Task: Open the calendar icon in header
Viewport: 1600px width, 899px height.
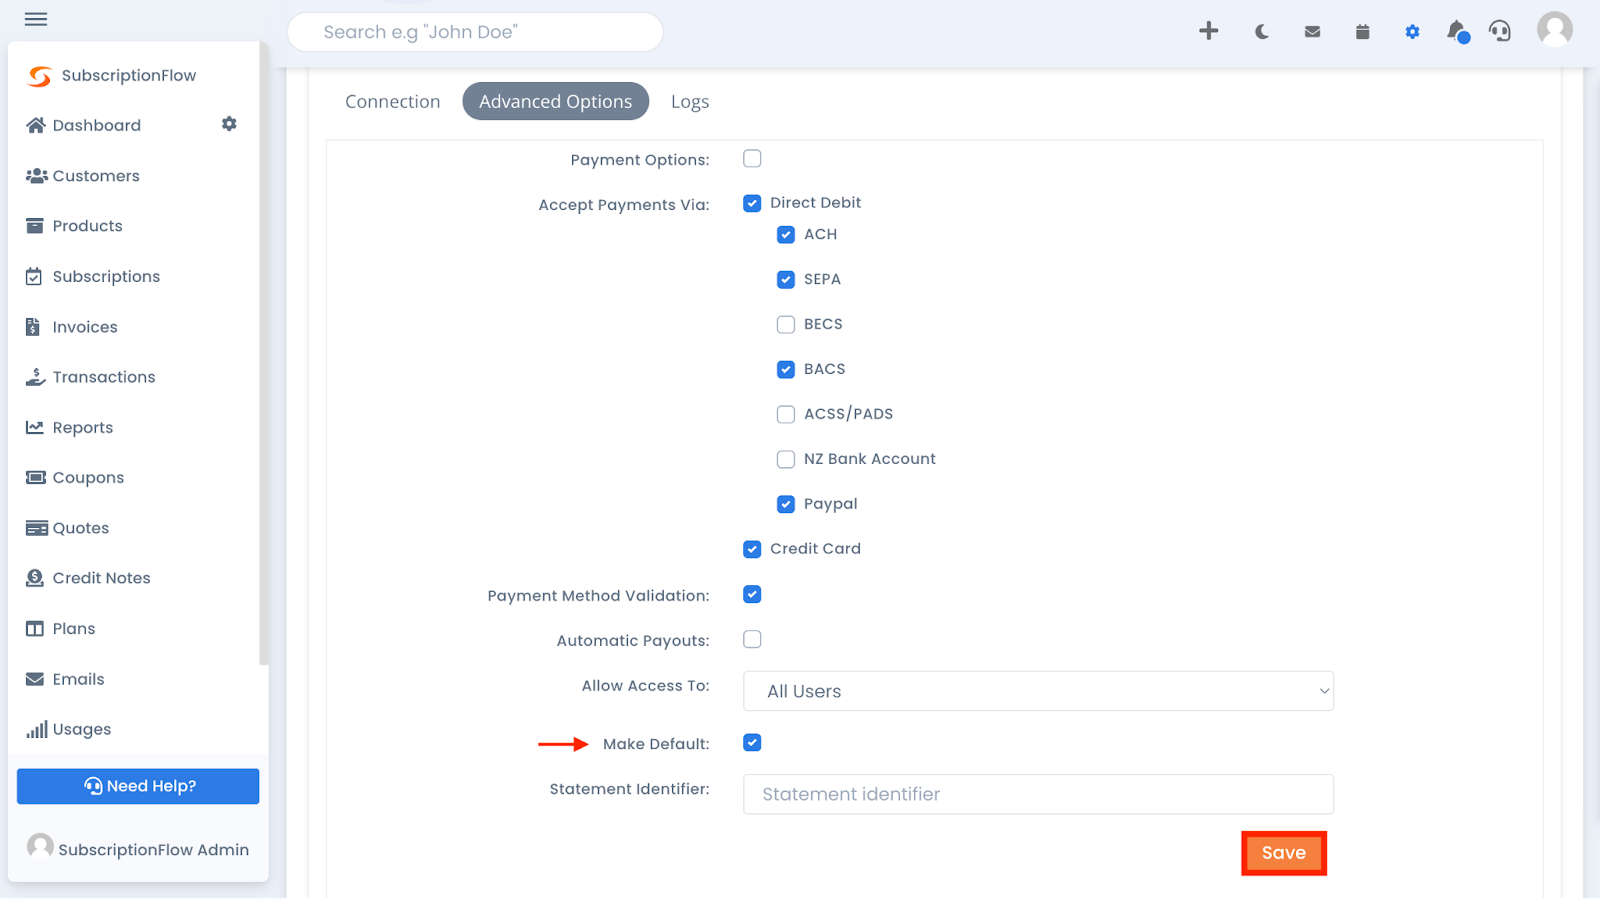Action: (1362, 32)
